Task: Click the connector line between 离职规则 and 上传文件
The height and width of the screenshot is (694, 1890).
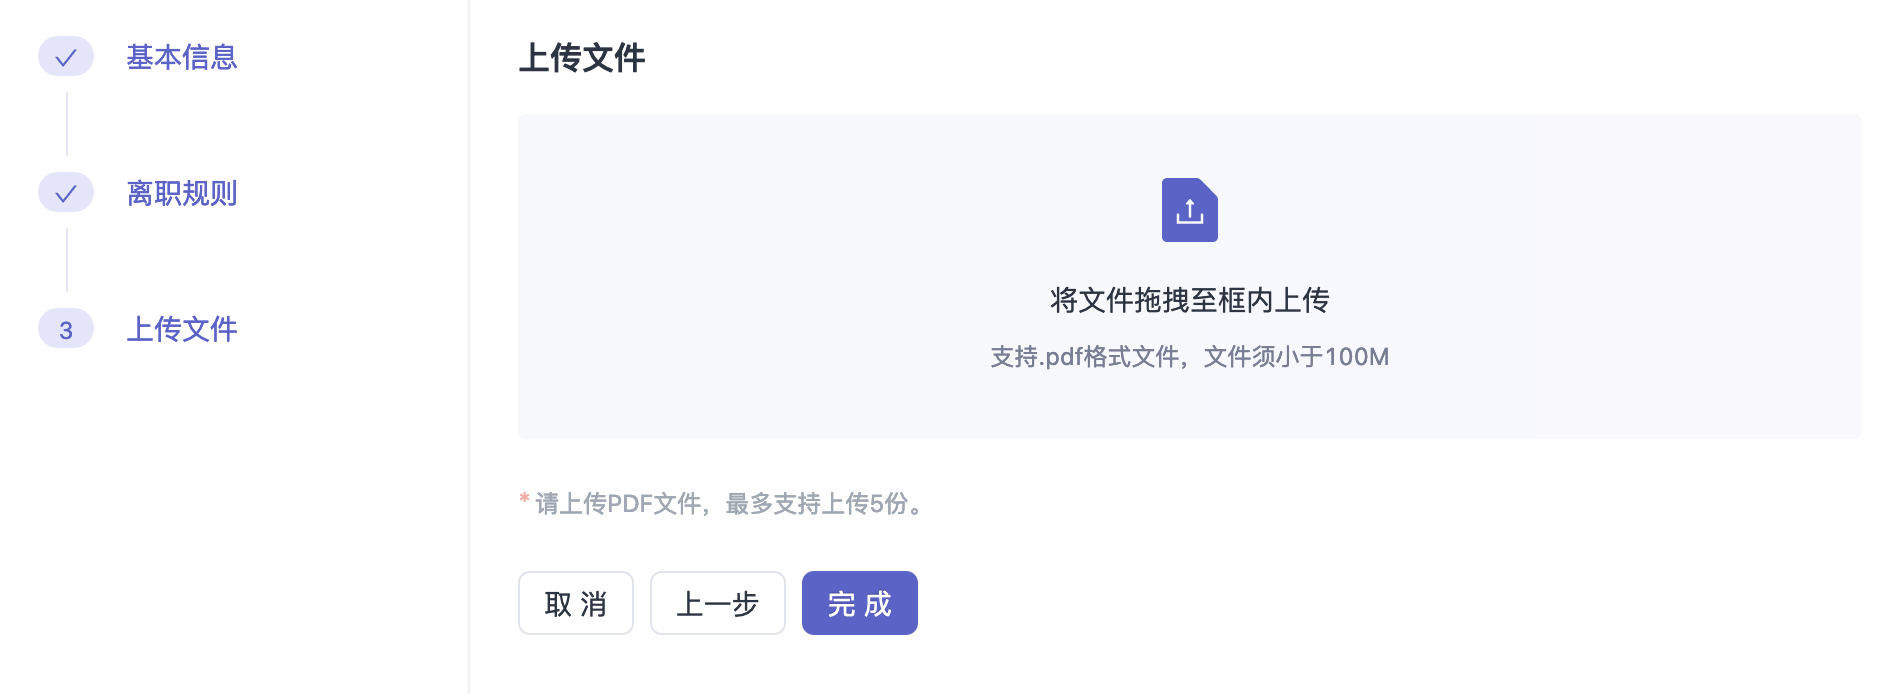Action: tap(67, 260)
